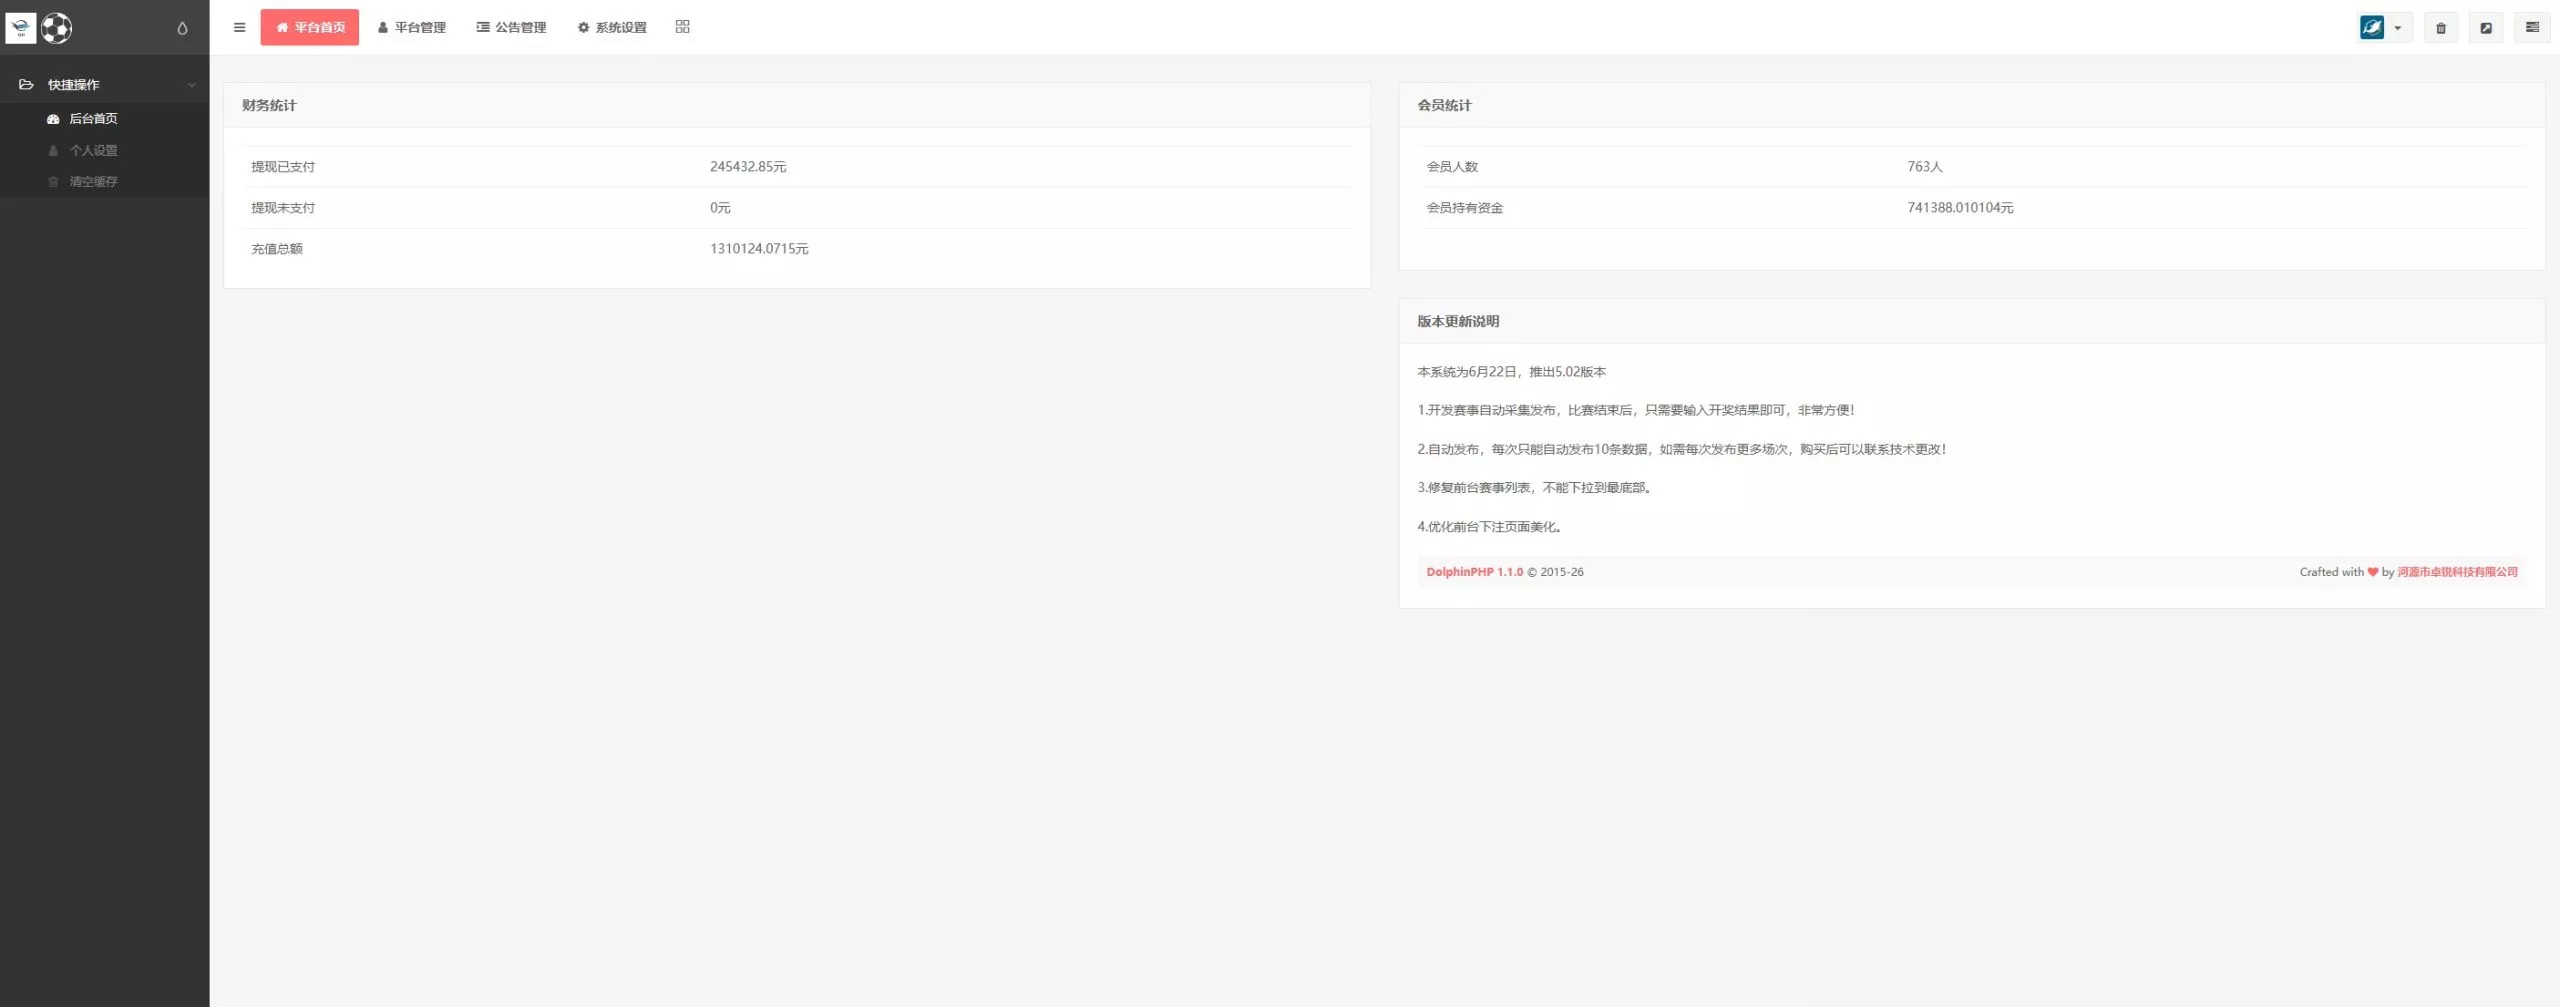The image size is (2560, 1007).
Task: Open the 公告管理 menu
Action: click(x=512, y=27)
